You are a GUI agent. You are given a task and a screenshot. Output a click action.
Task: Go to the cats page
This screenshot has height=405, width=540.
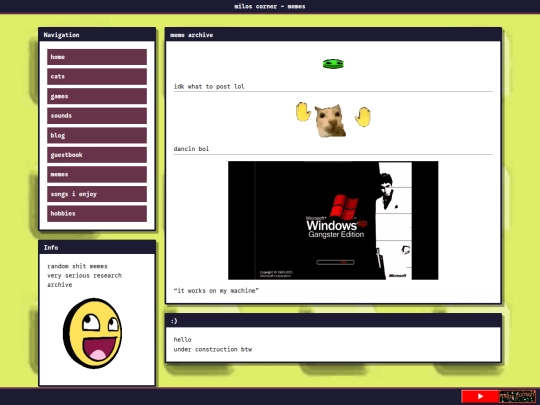click(x=97, y=76)
